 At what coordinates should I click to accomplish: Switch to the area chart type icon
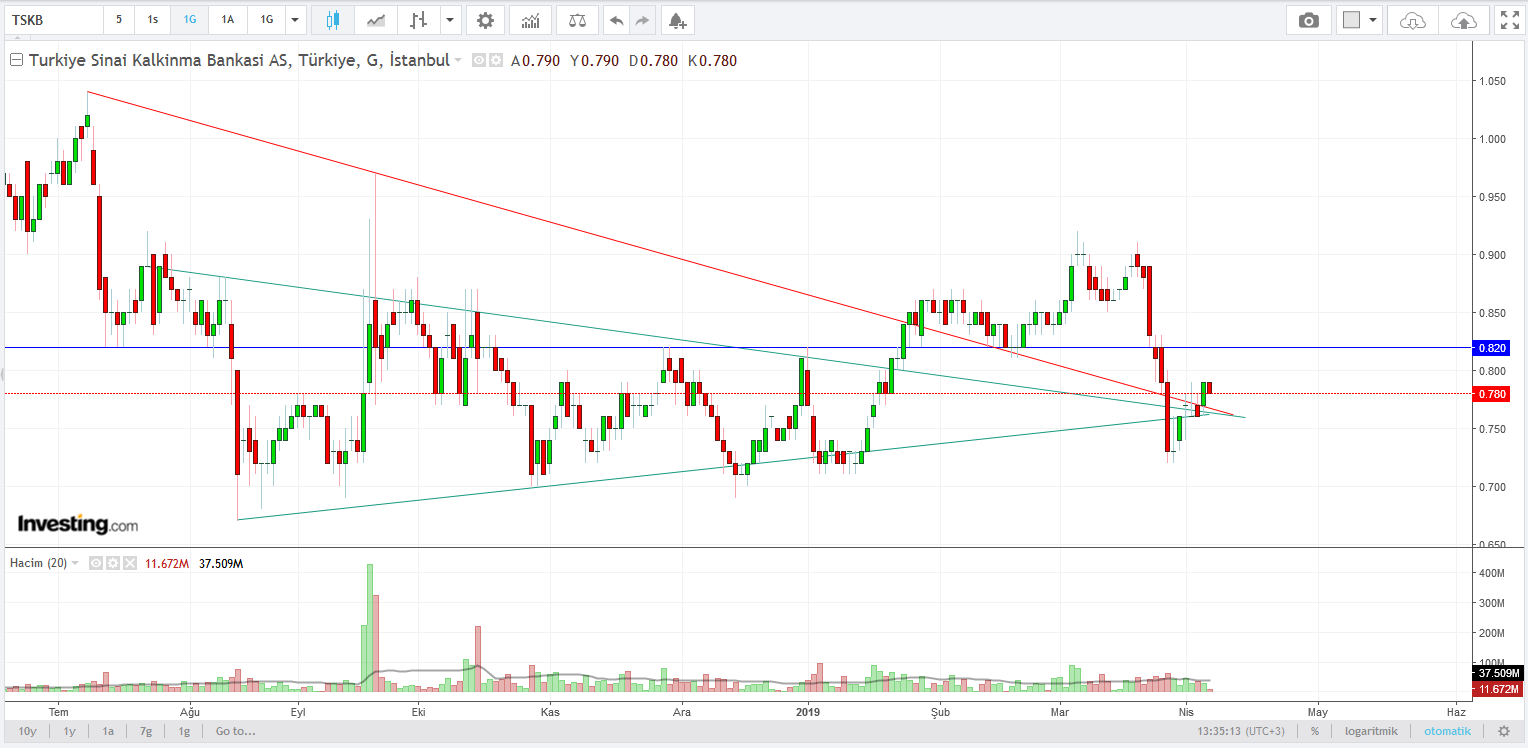376,20
